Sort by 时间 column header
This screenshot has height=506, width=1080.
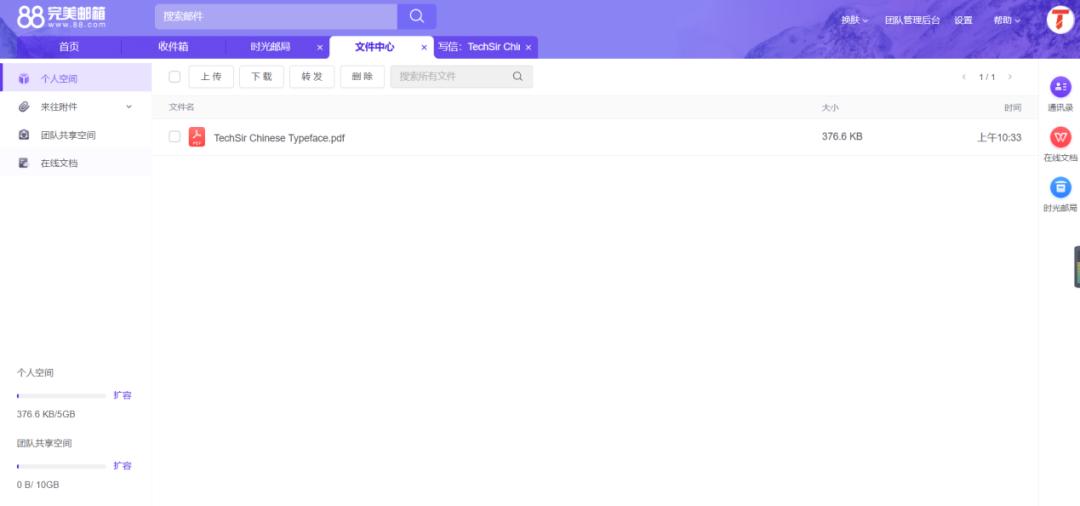[1012, 107]
